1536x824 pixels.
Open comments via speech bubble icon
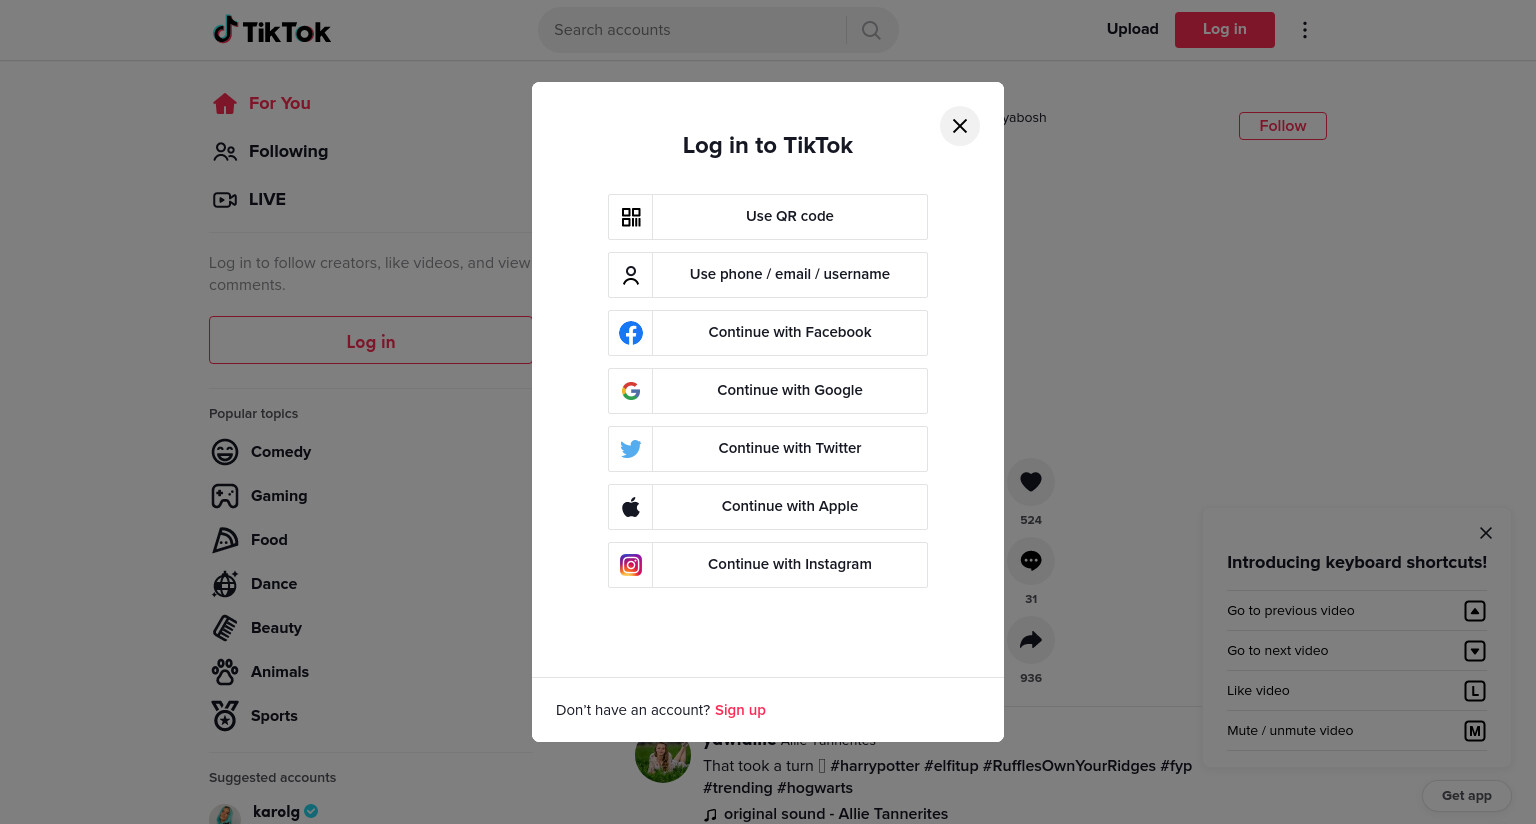1031,561
